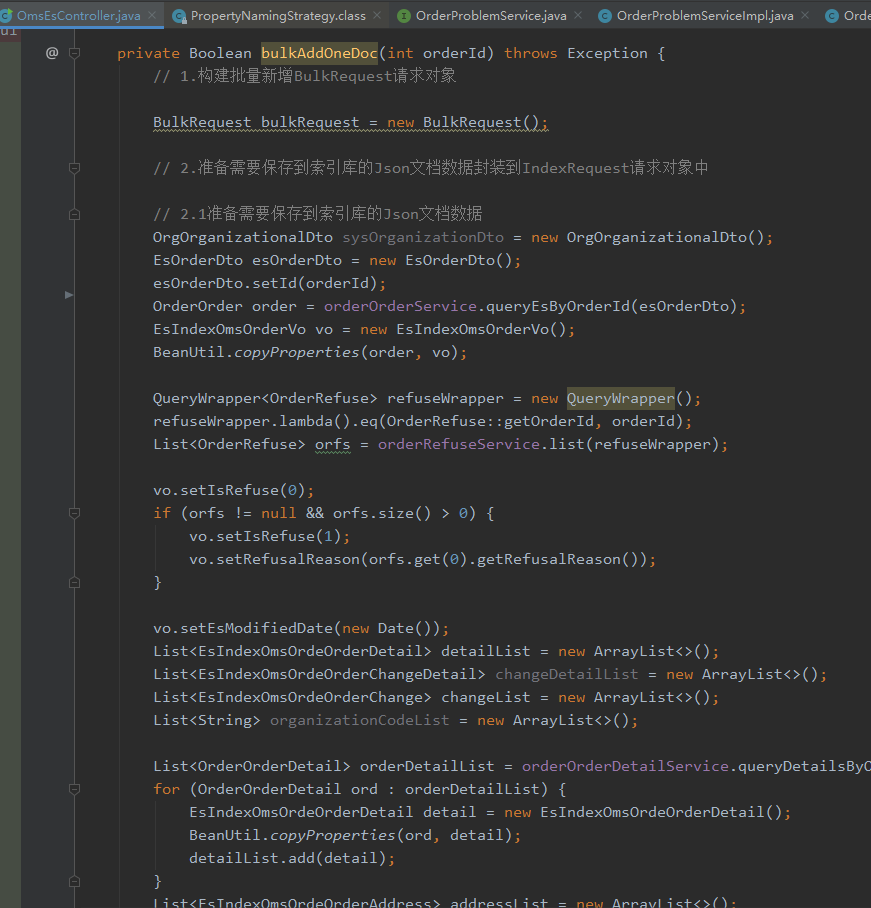Click the green interface icon on OrderProblemService.java tab
The width and height of the screenshot is (871, 908).
pos(404,16)
